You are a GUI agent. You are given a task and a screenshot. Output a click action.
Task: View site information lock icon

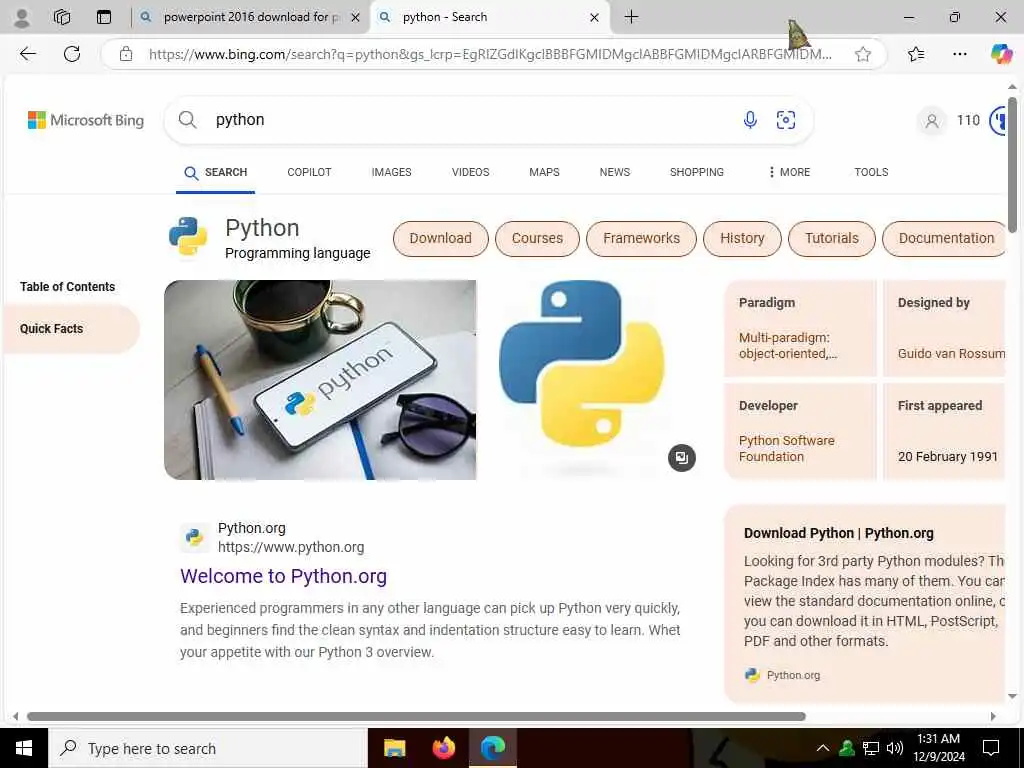point(126,54)
